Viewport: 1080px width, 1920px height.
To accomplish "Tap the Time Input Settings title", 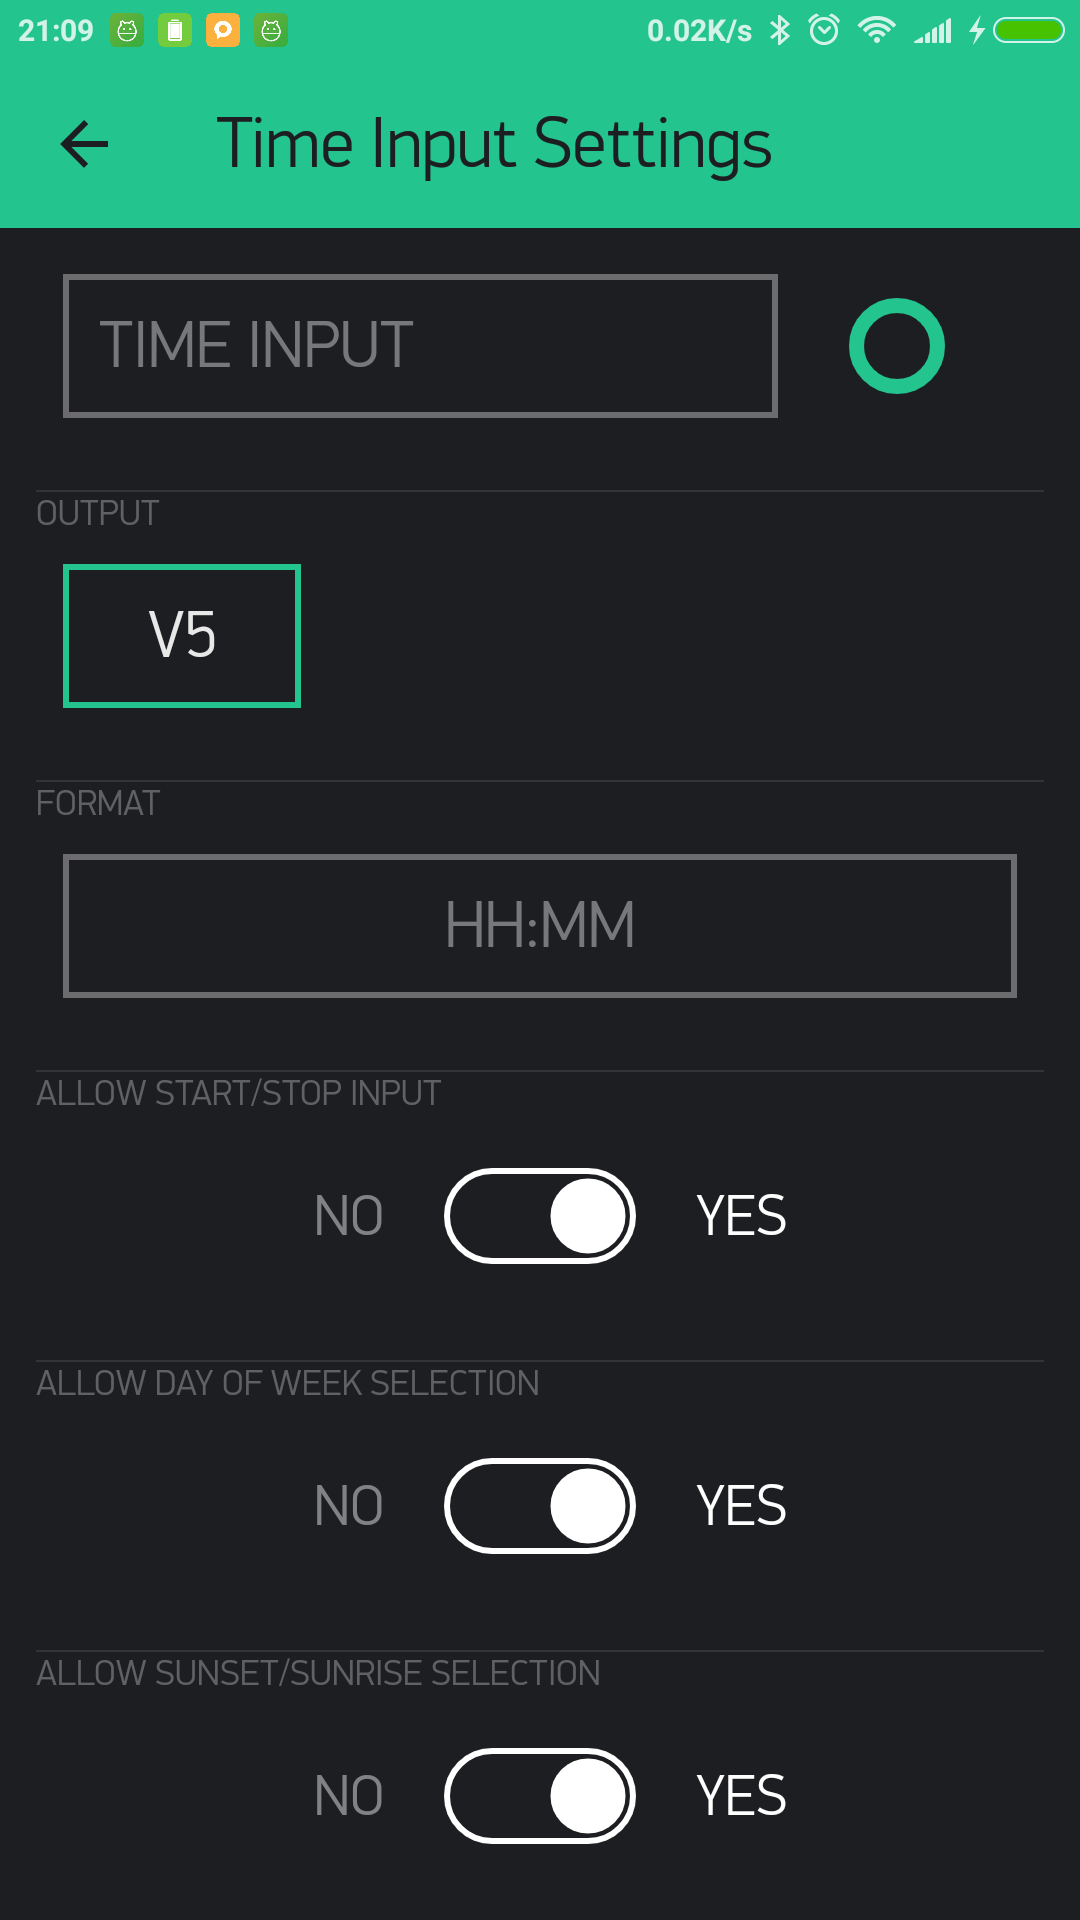I will pos(494,144).
